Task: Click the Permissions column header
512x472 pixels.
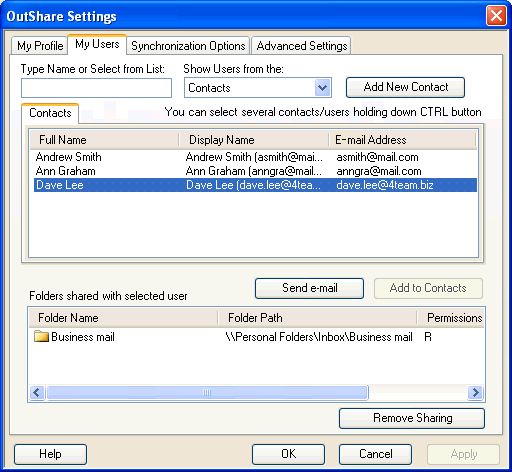Action: [451, 318]
